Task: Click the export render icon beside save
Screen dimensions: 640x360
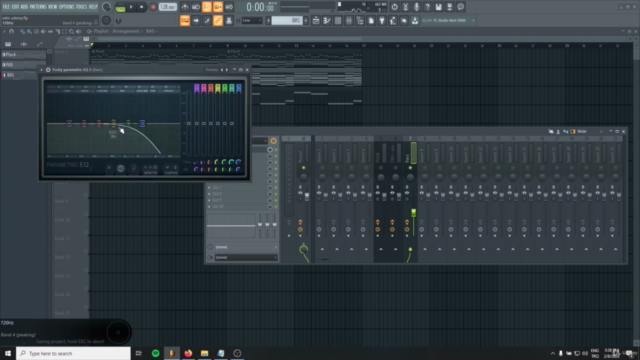Action: [449, 7]
